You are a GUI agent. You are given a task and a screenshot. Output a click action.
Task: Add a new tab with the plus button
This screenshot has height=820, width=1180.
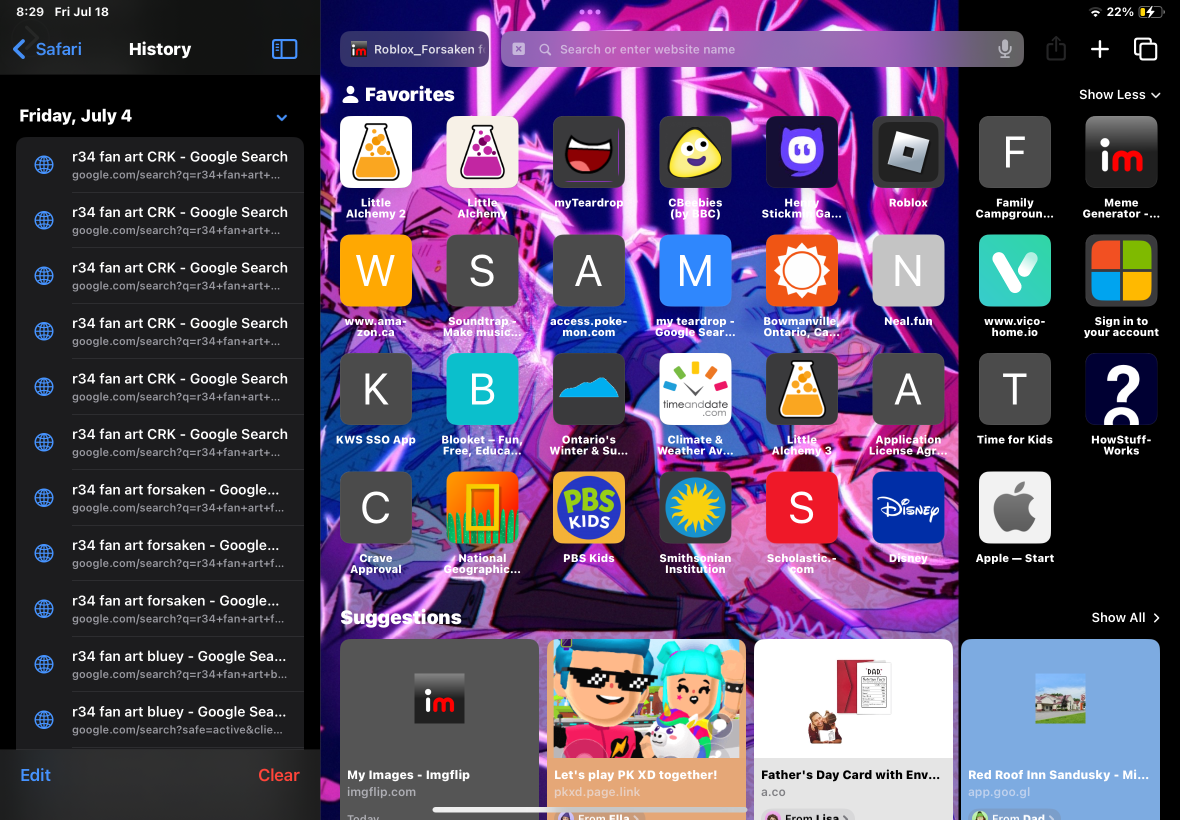pos(1099,49)
